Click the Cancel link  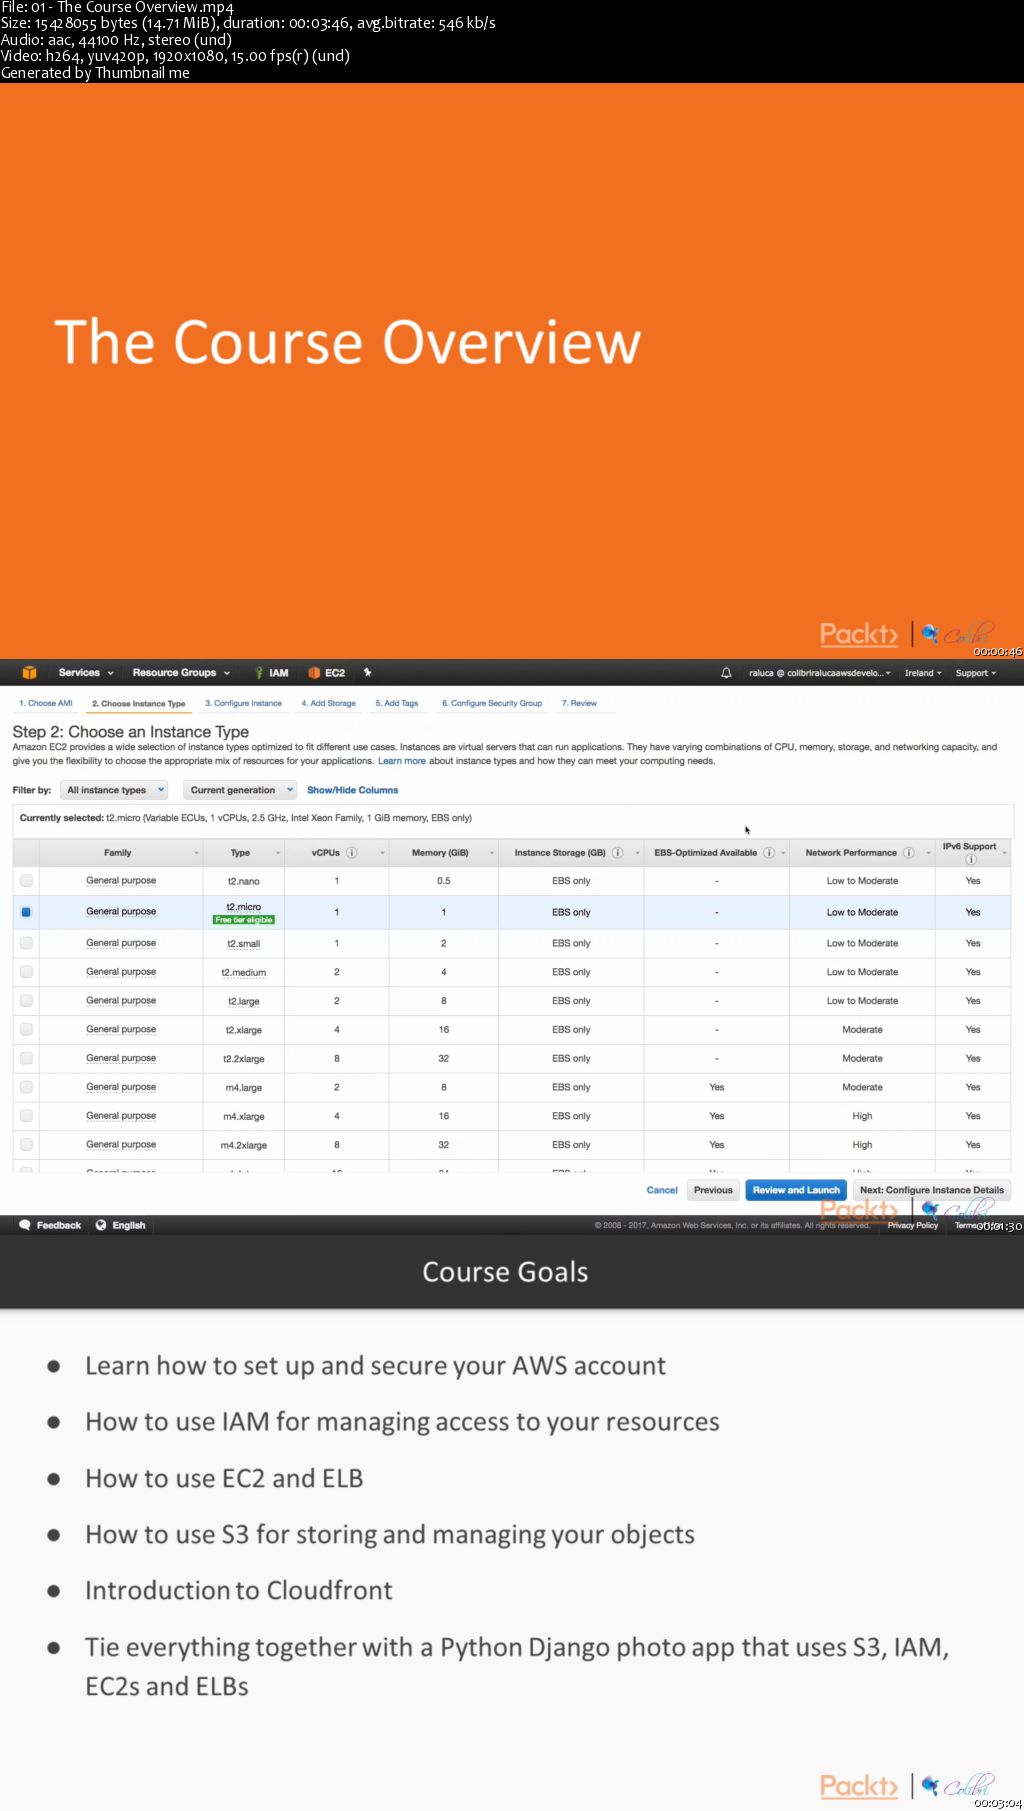[x=662, y=1190]
